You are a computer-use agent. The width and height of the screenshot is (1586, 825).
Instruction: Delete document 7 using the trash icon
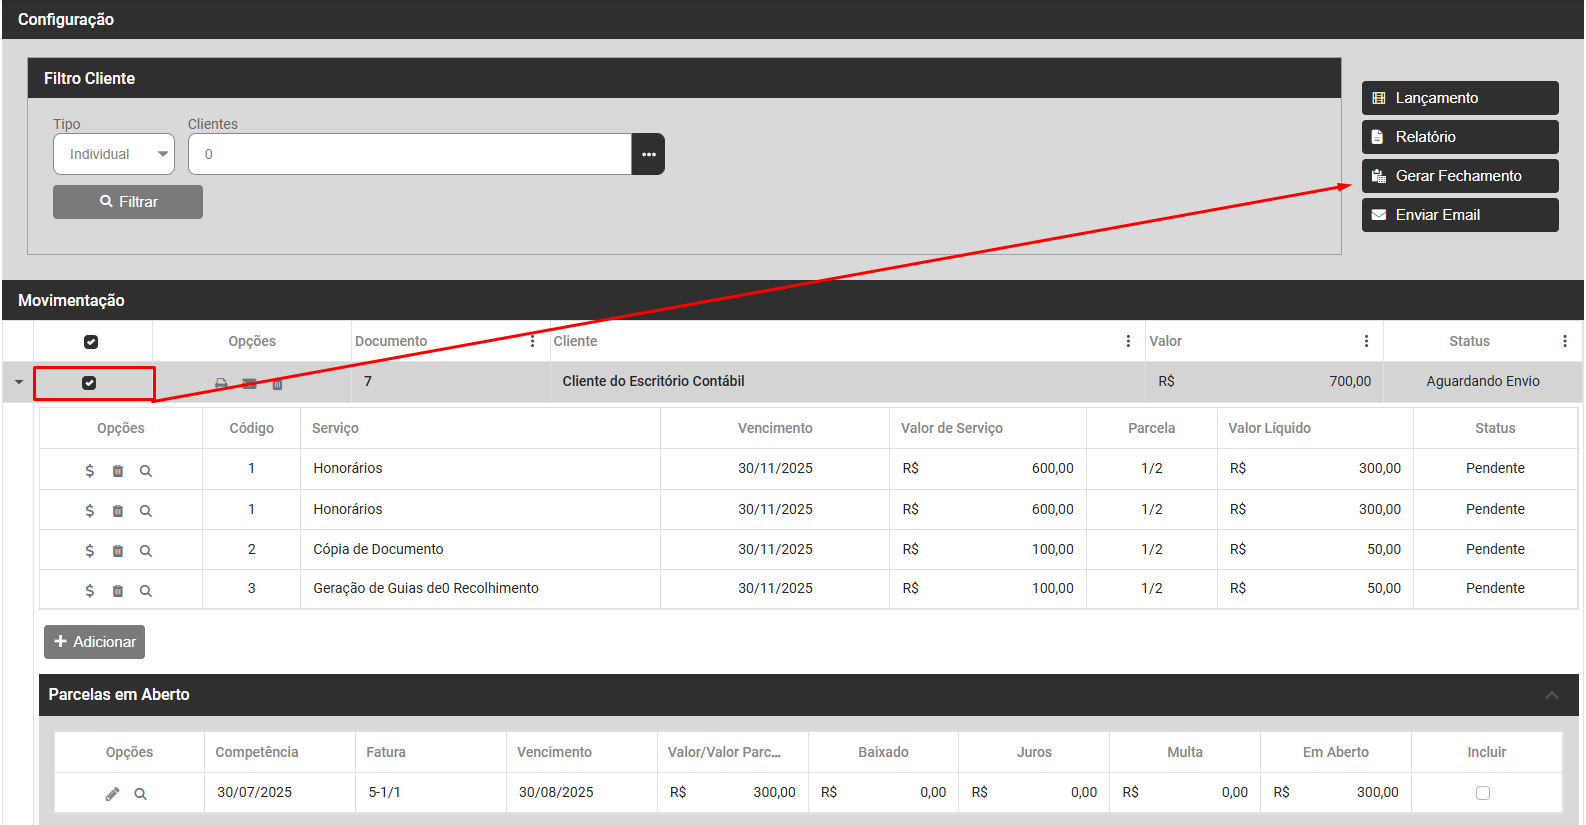tap(278, 384)
